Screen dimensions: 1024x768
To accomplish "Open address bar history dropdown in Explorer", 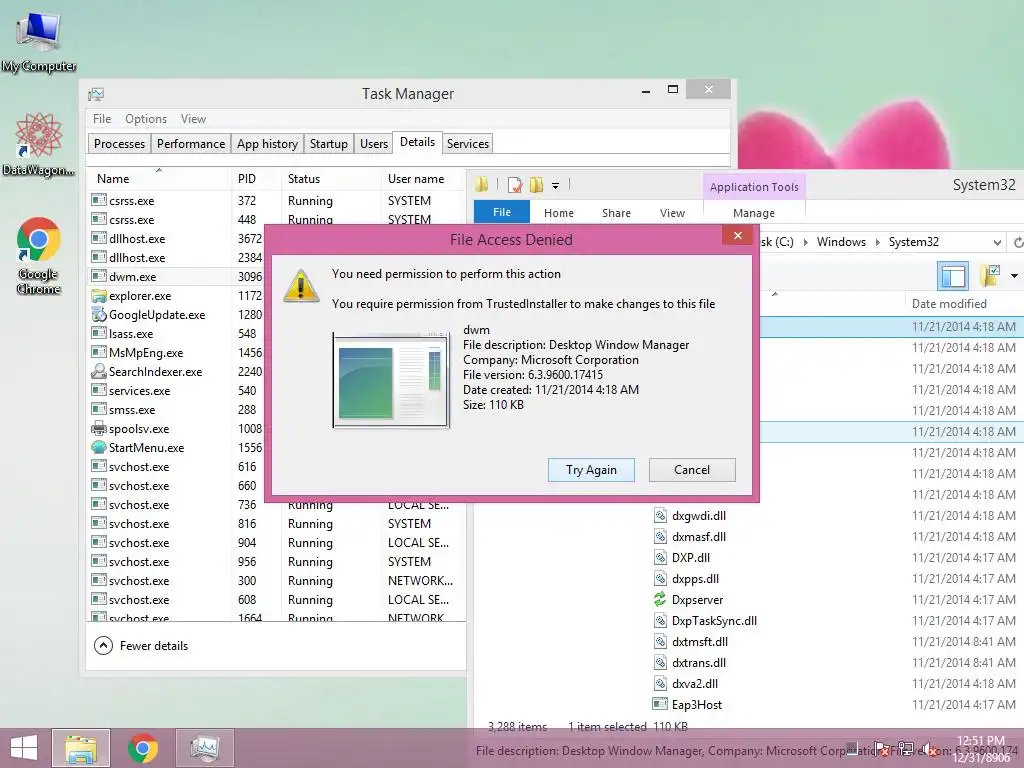I will point(997,242).
